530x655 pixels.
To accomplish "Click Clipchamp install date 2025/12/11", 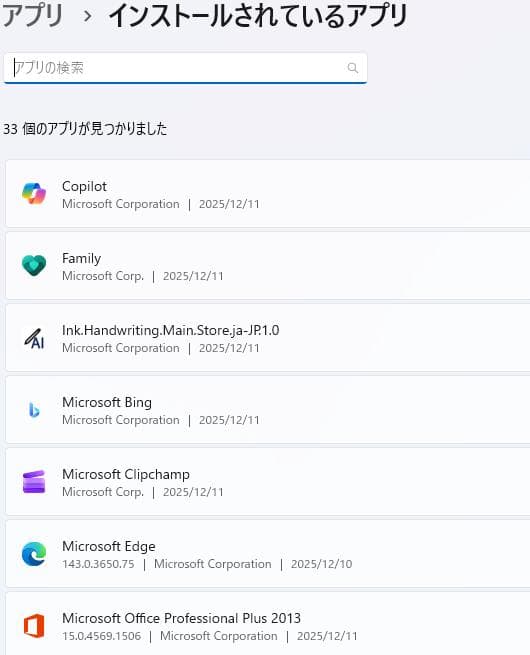I will (x=193, y=492).
